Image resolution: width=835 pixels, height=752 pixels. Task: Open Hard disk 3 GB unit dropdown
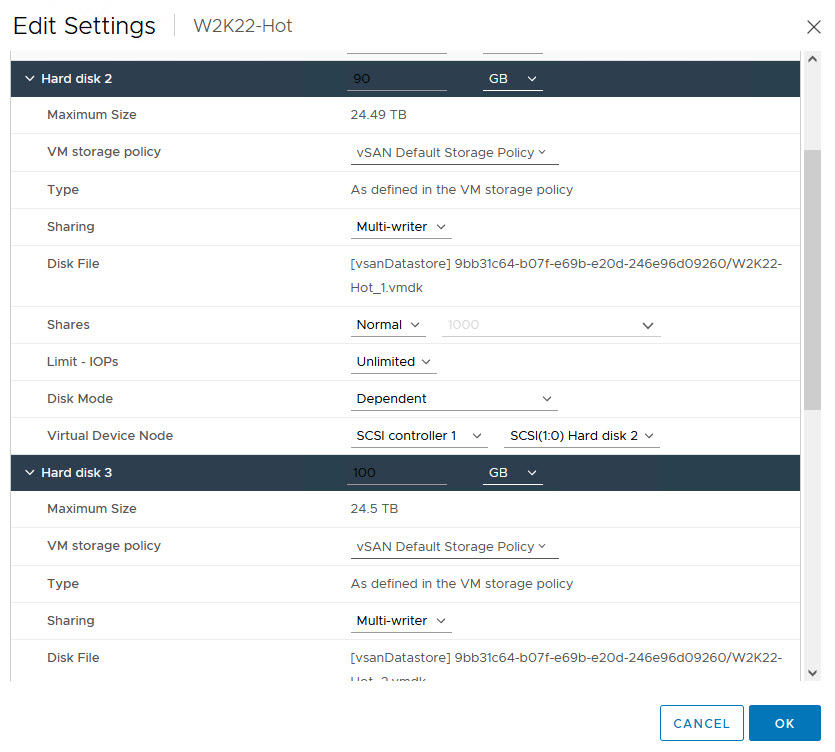coord(512,472)
